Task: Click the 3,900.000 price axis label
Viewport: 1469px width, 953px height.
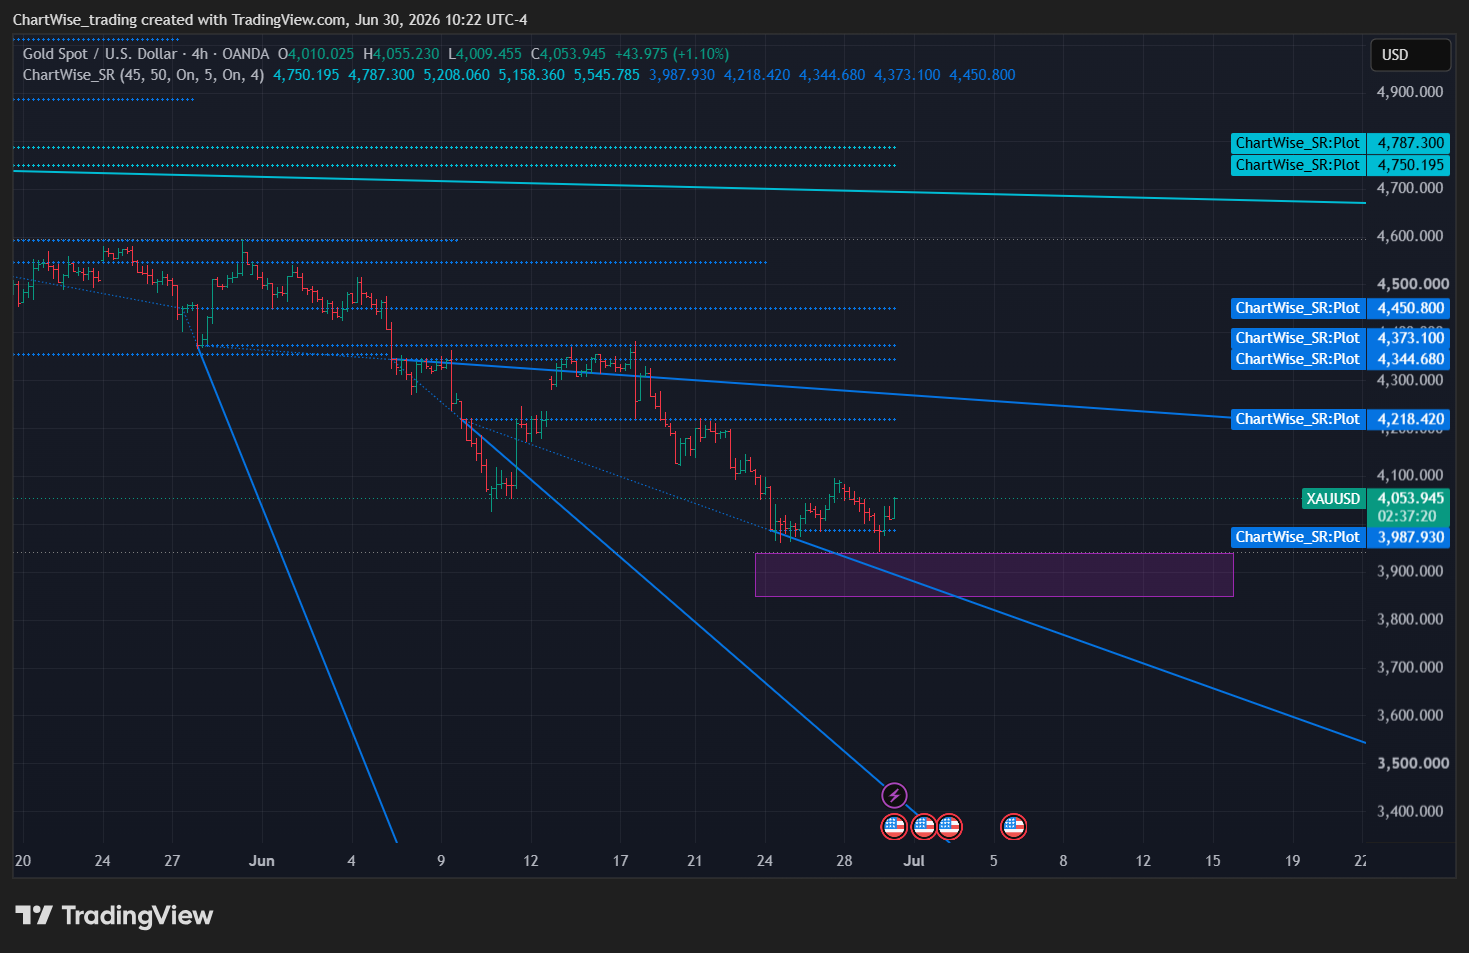Action: tap(1410, 571)
